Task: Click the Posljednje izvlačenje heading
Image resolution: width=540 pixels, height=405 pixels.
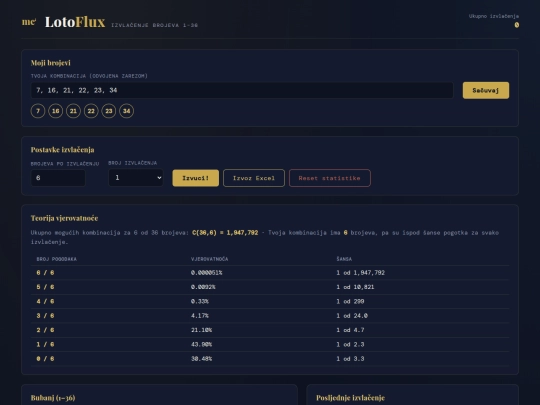Action: click(350, 398)
